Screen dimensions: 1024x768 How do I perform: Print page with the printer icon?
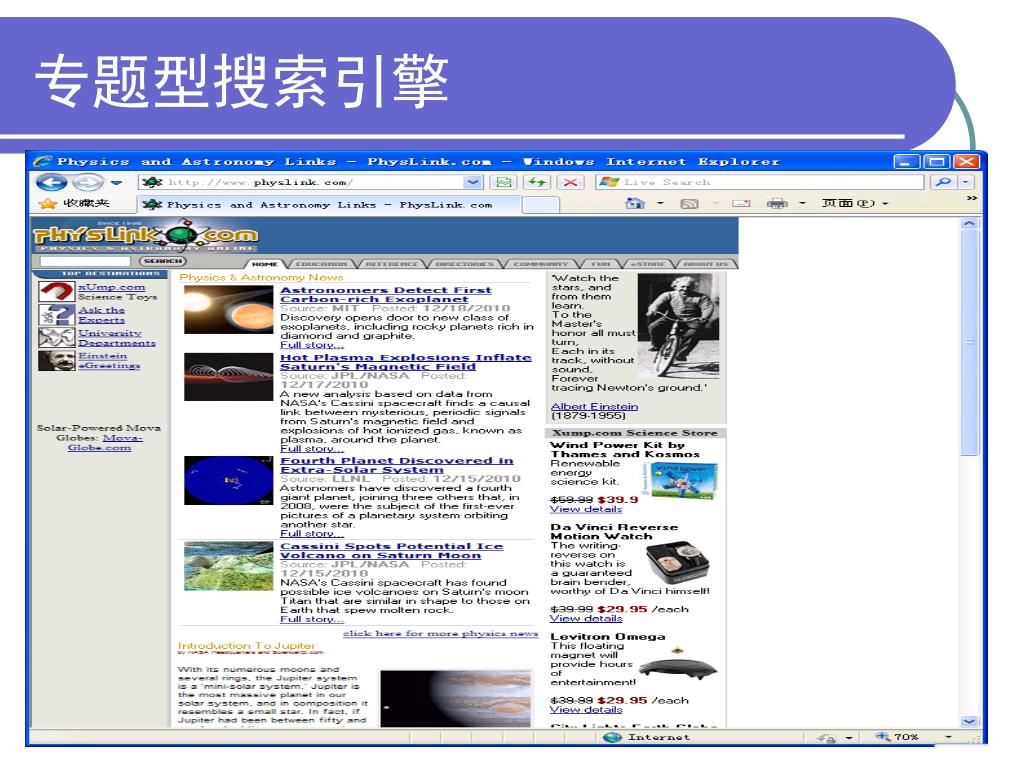pos(776,204)
